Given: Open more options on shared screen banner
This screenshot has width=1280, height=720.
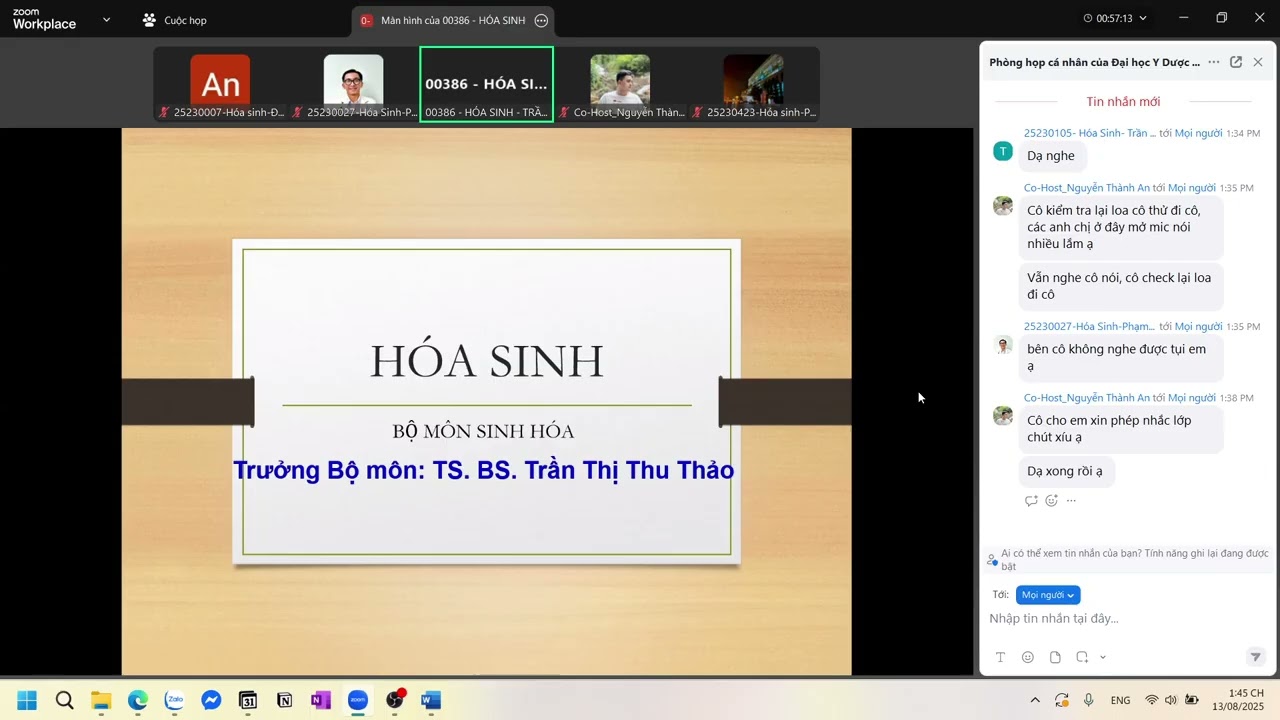Looking at the screenshot, I should point(541,20).
